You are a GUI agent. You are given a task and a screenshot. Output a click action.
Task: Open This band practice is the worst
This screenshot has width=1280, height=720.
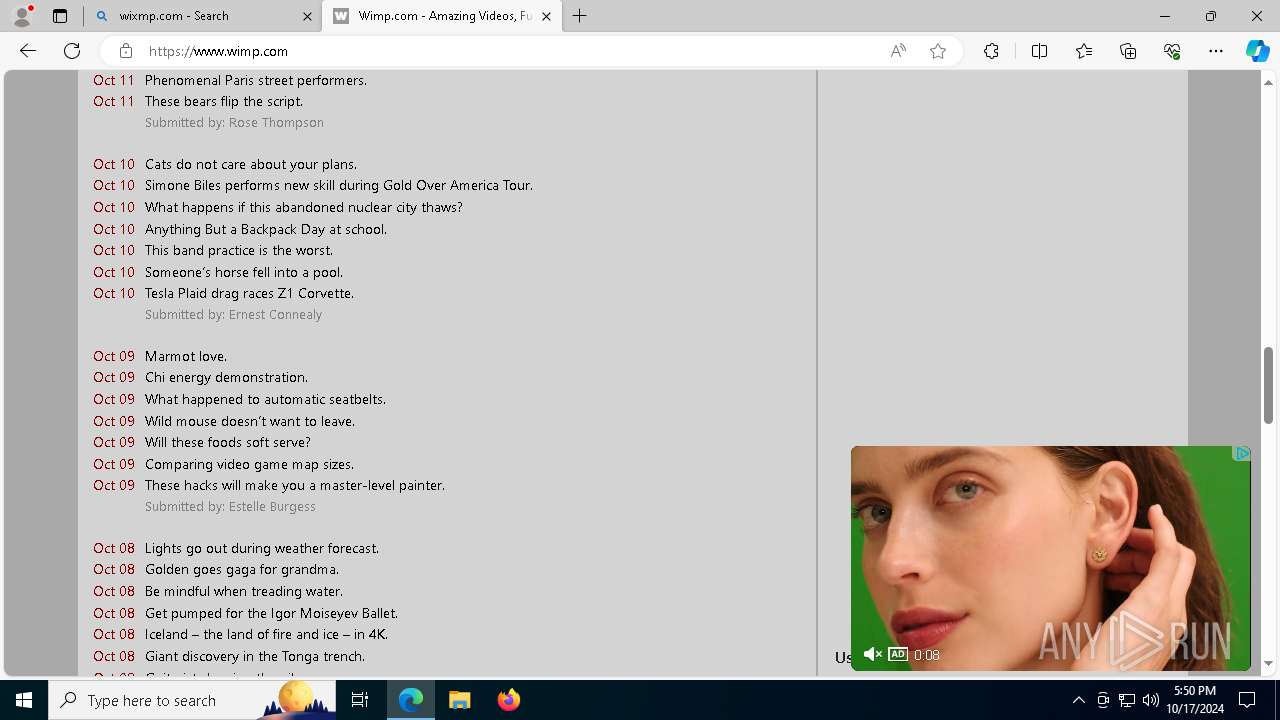pyautogui.click(x=239, y=250)
